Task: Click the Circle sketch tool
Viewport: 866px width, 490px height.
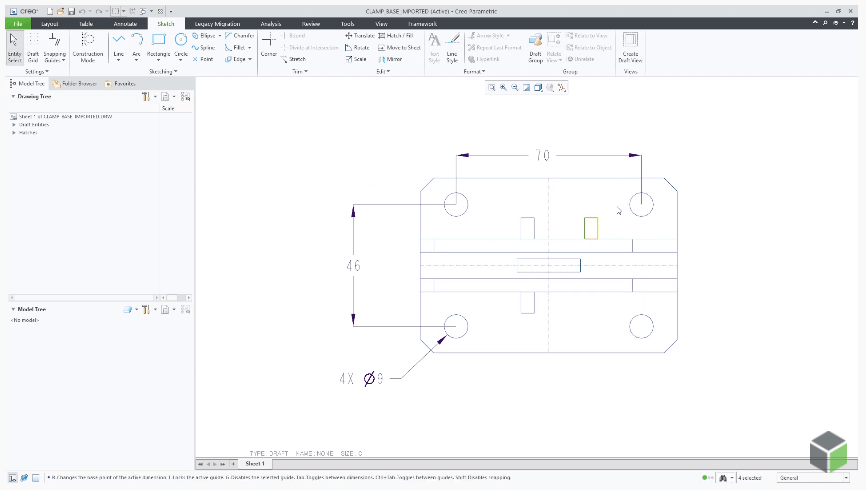Action: pos(181,44)
